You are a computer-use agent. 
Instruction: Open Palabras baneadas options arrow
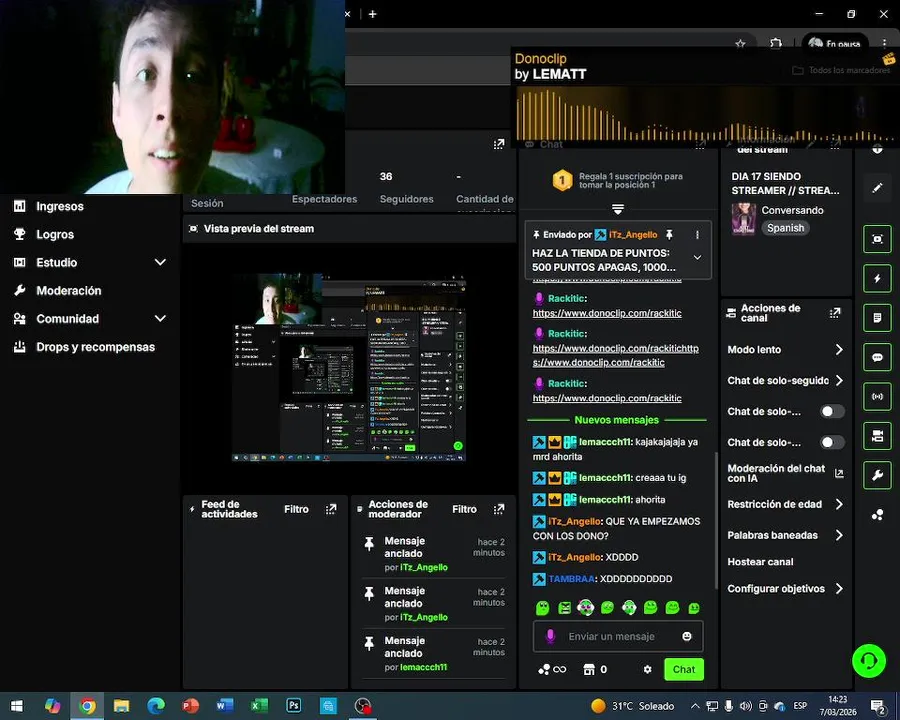pyautogui.click(x=839, y=535)
